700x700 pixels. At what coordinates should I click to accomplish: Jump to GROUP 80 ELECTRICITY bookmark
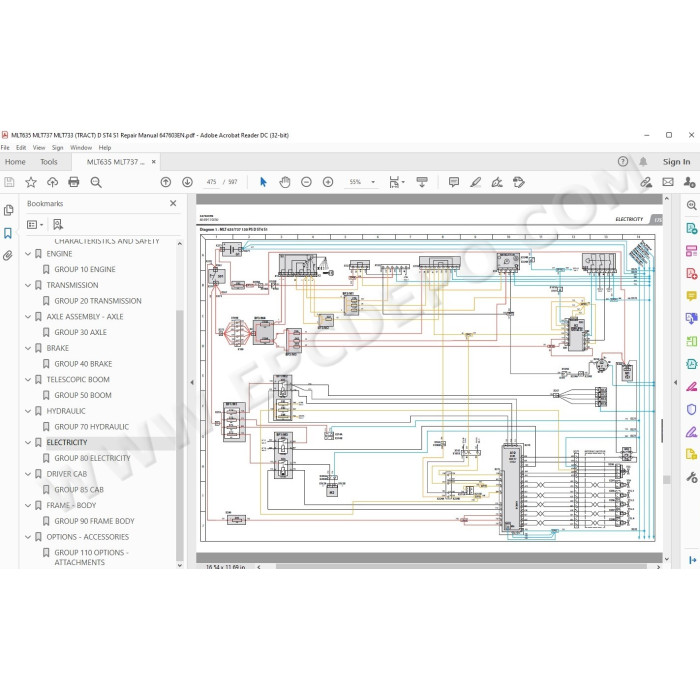click(x=92, y=458)
